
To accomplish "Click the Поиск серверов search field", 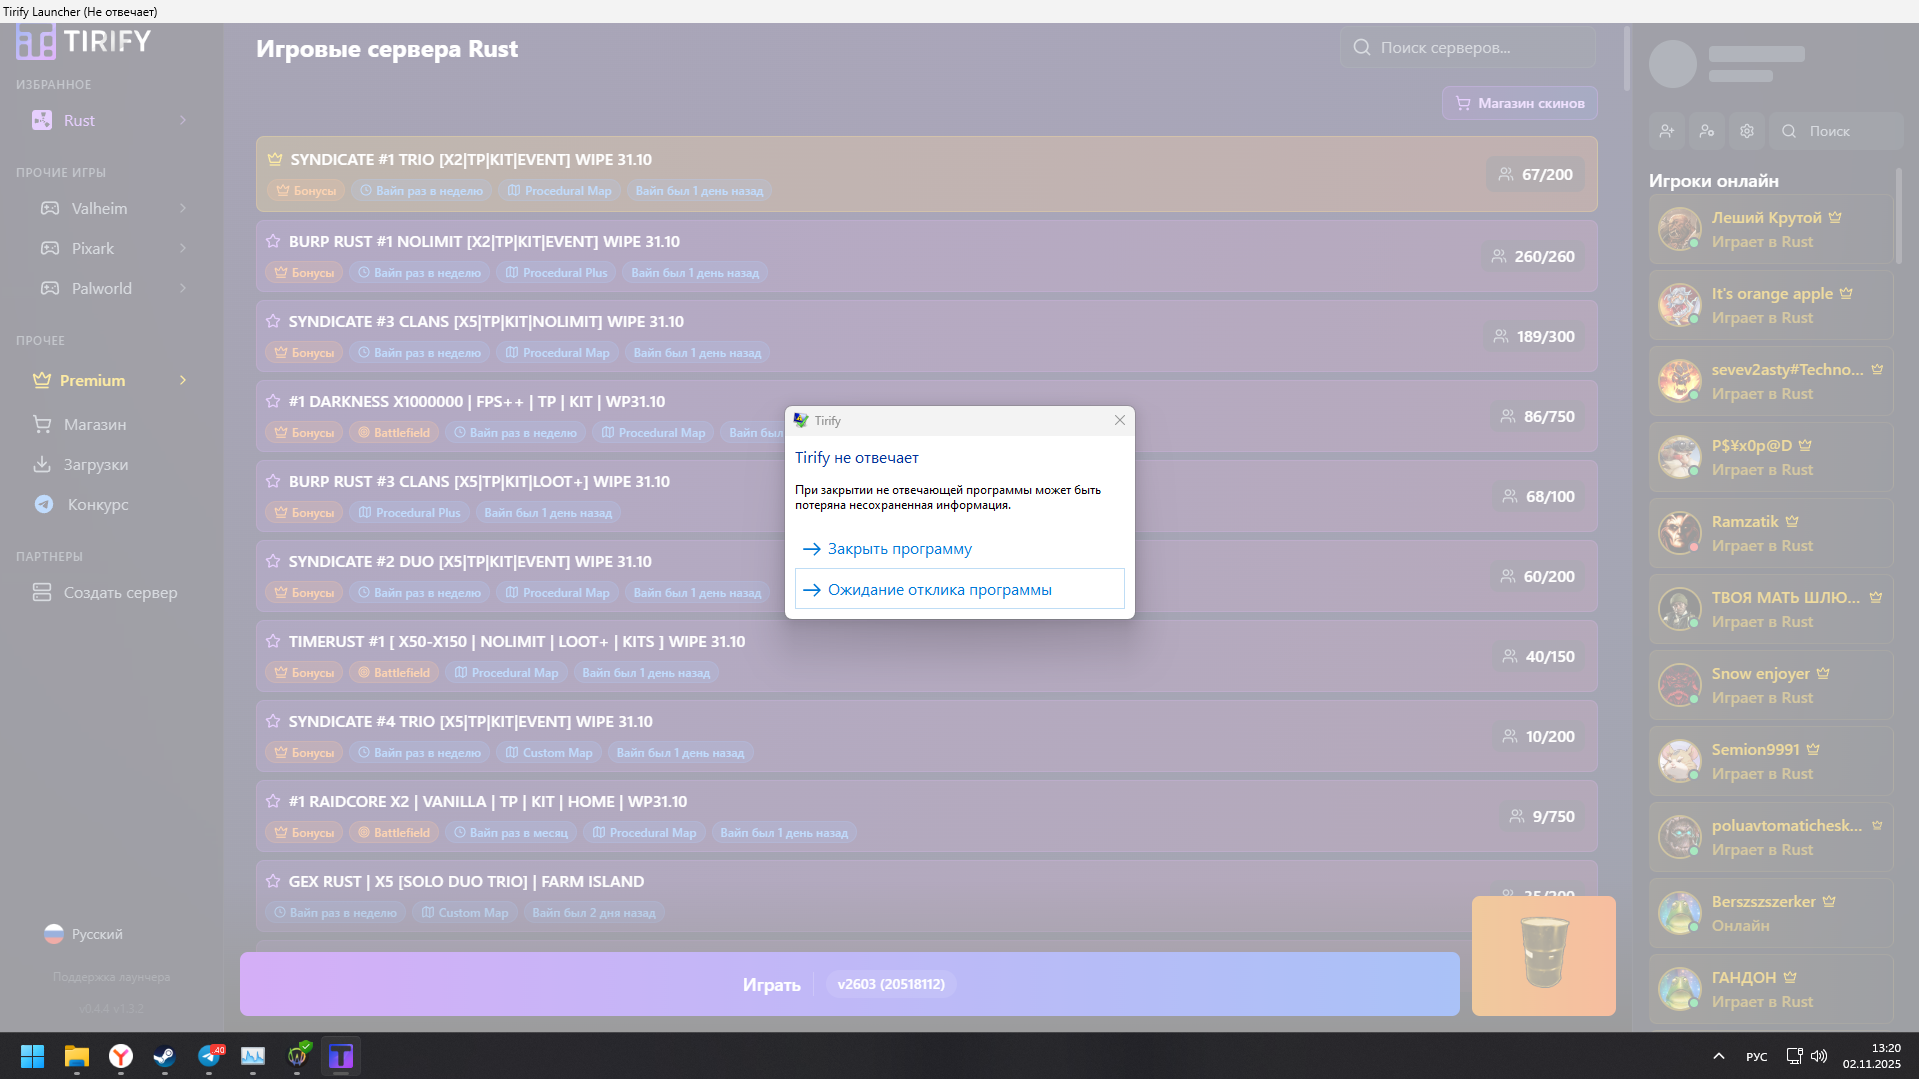I will 1465,48.
